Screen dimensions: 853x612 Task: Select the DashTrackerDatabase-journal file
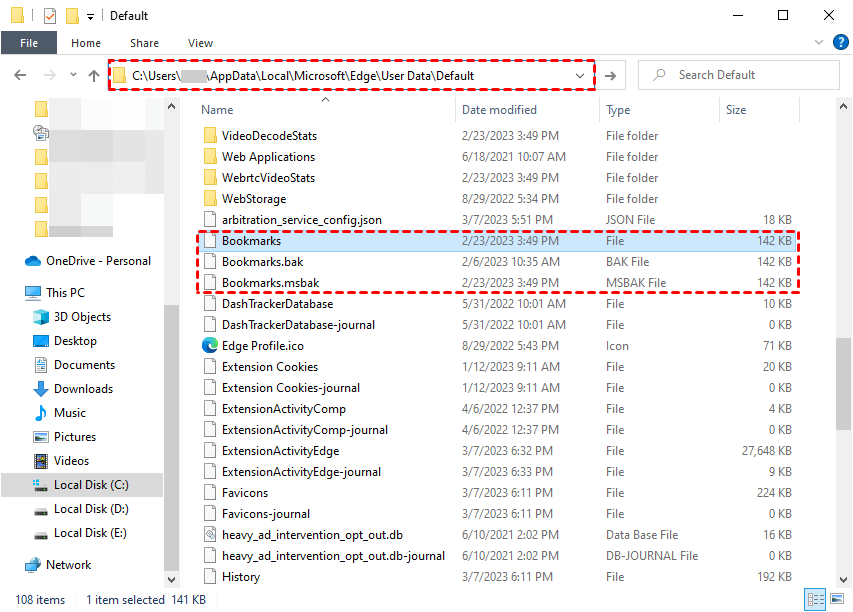click(x=498, y=325)
